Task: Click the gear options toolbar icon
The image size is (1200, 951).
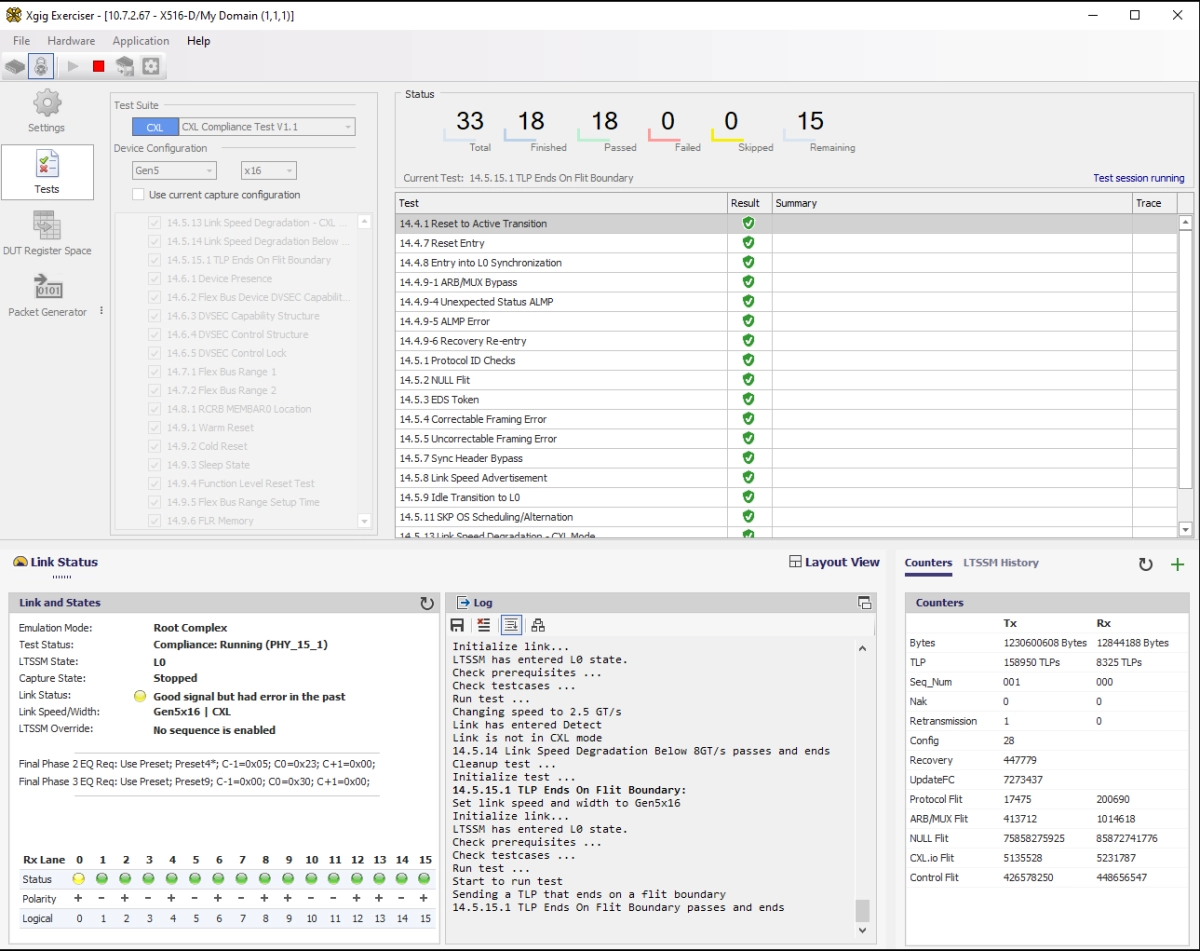Action: (x=151, y=67)
